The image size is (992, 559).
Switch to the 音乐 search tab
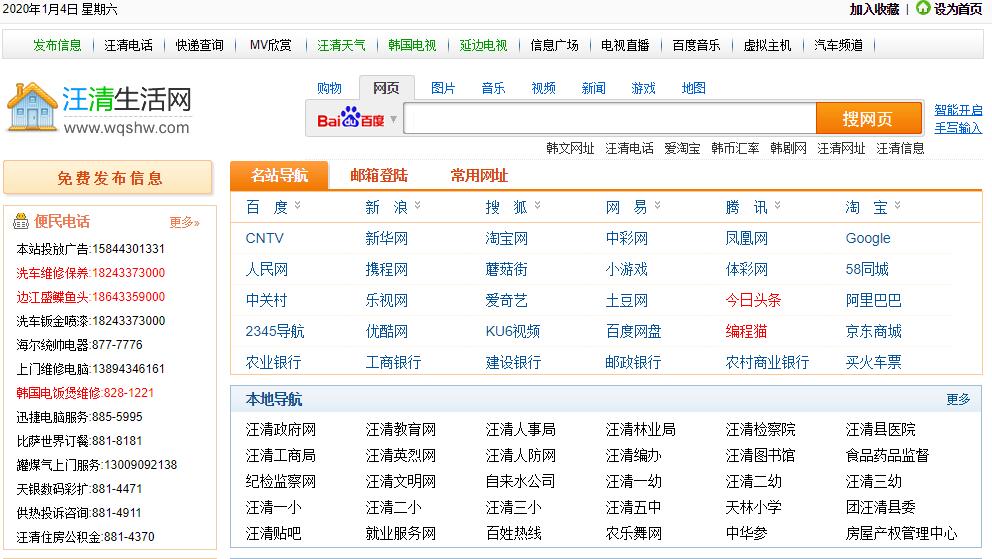[x=493, y=88]
